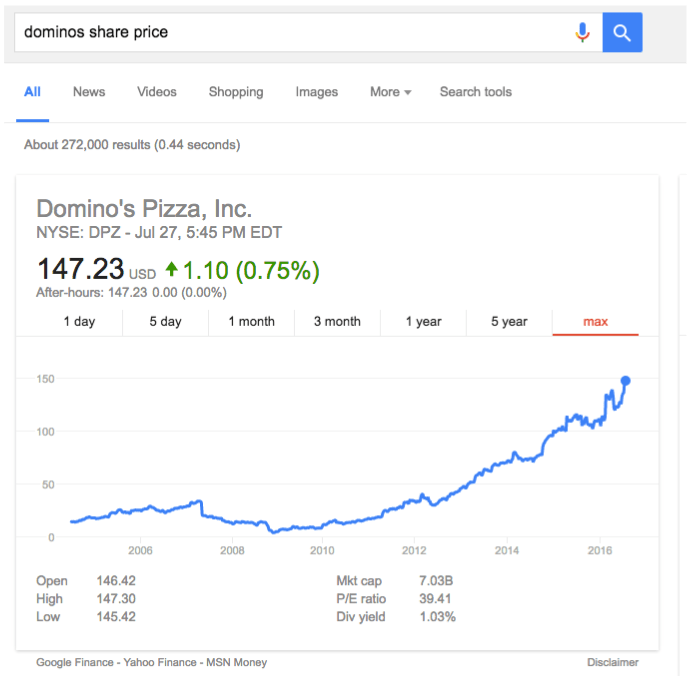Show the 3 month chart range
The image size is (687, 687).
(x=337, y=322)
